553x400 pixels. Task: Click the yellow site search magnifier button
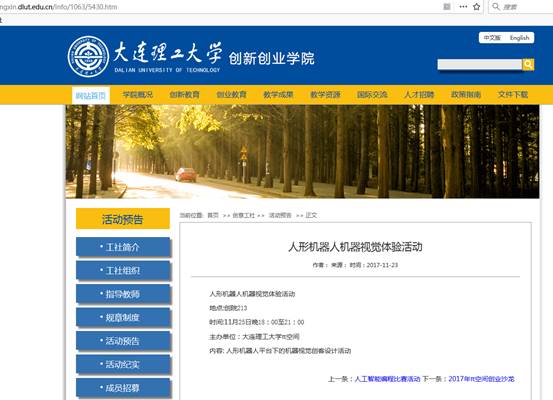pos(528,64)
